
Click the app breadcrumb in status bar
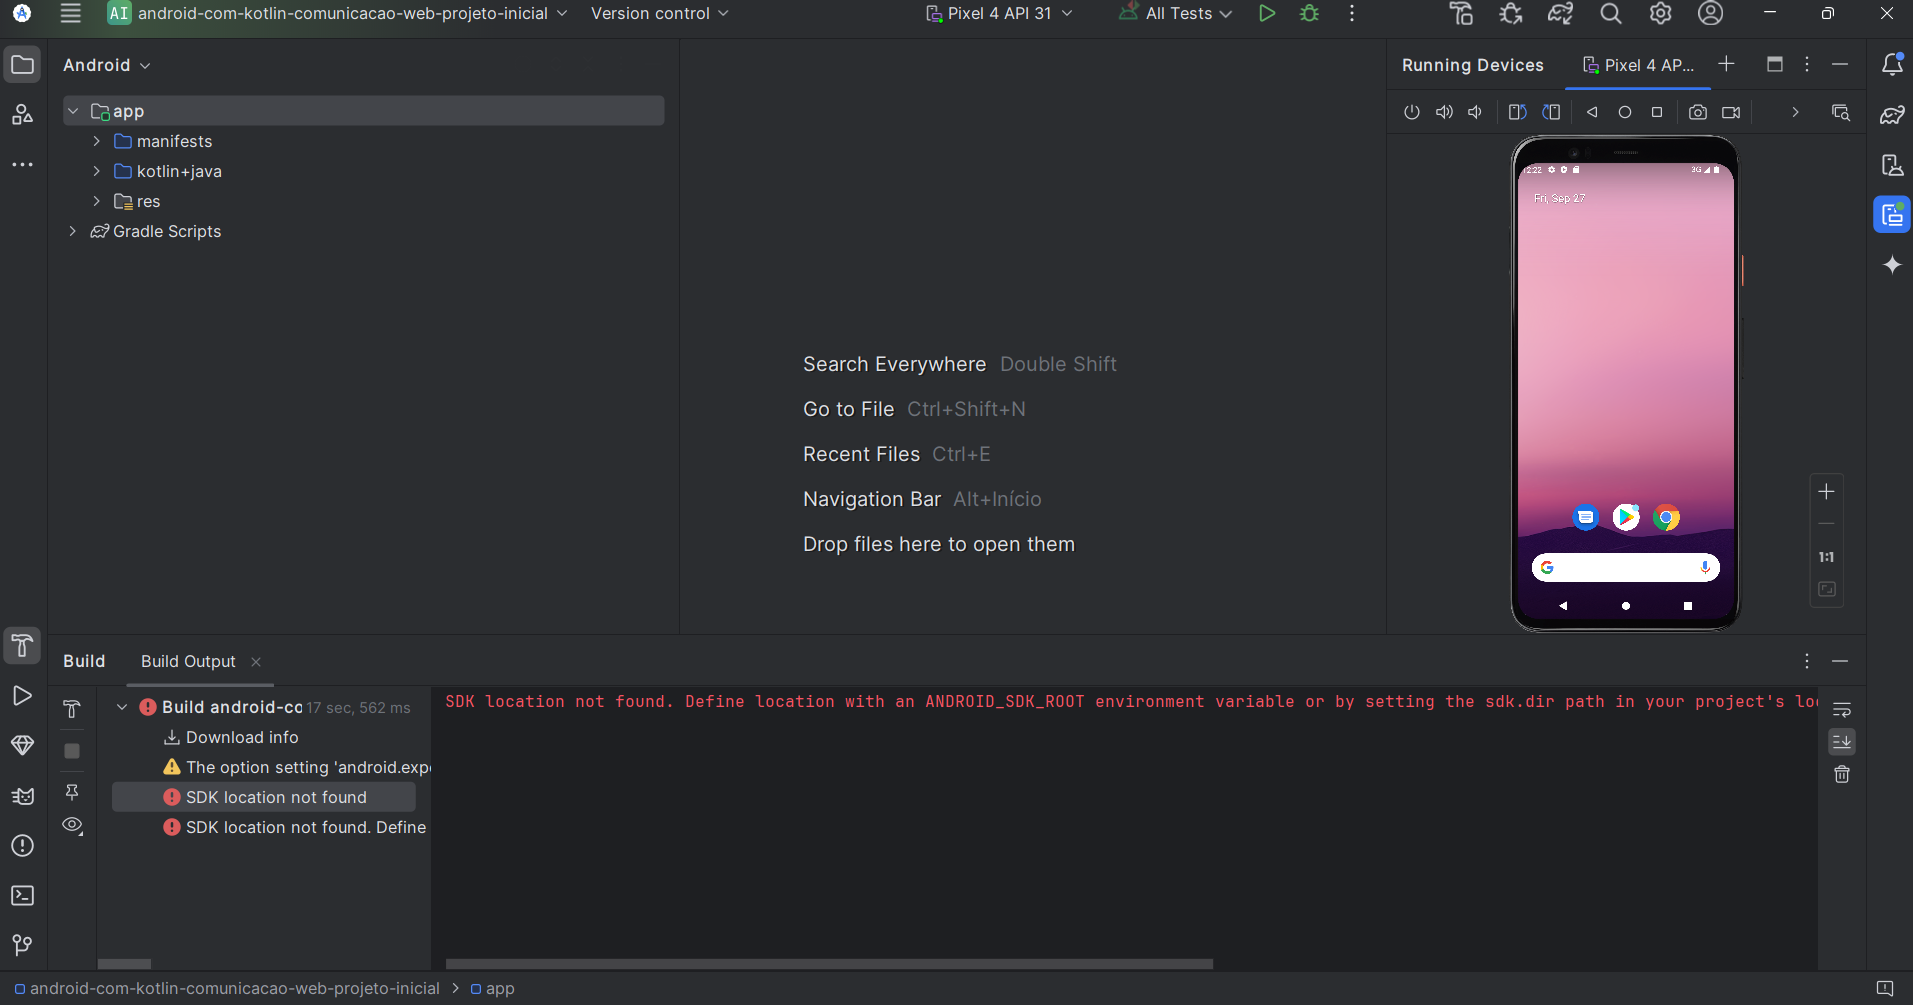pyautogui.click(x=492, y=988)
